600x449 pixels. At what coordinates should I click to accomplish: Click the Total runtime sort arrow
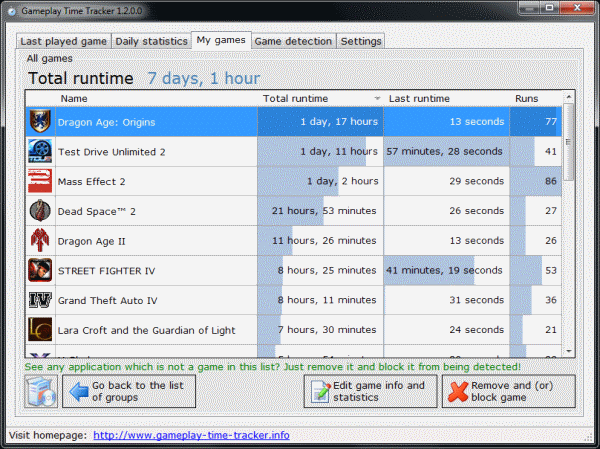pos(377,99)
